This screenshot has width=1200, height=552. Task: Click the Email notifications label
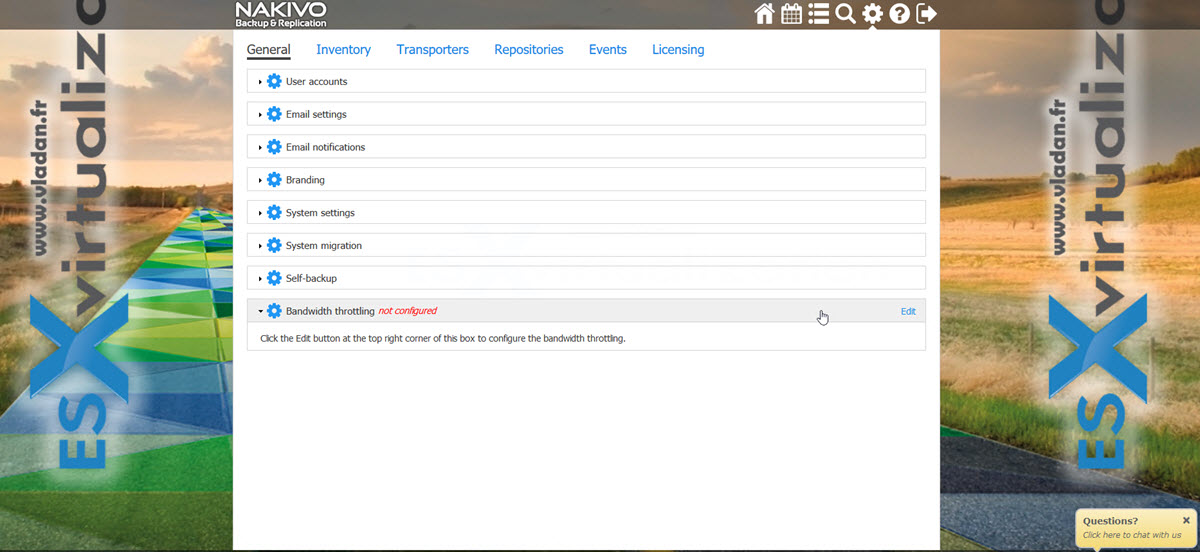[x=325, y=148]
